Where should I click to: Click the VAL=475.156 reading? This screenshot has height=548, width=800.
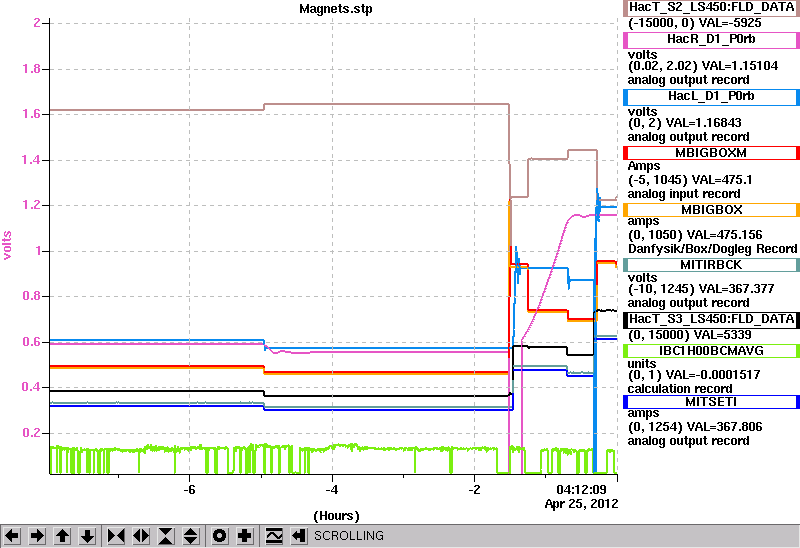click(724, 235)
